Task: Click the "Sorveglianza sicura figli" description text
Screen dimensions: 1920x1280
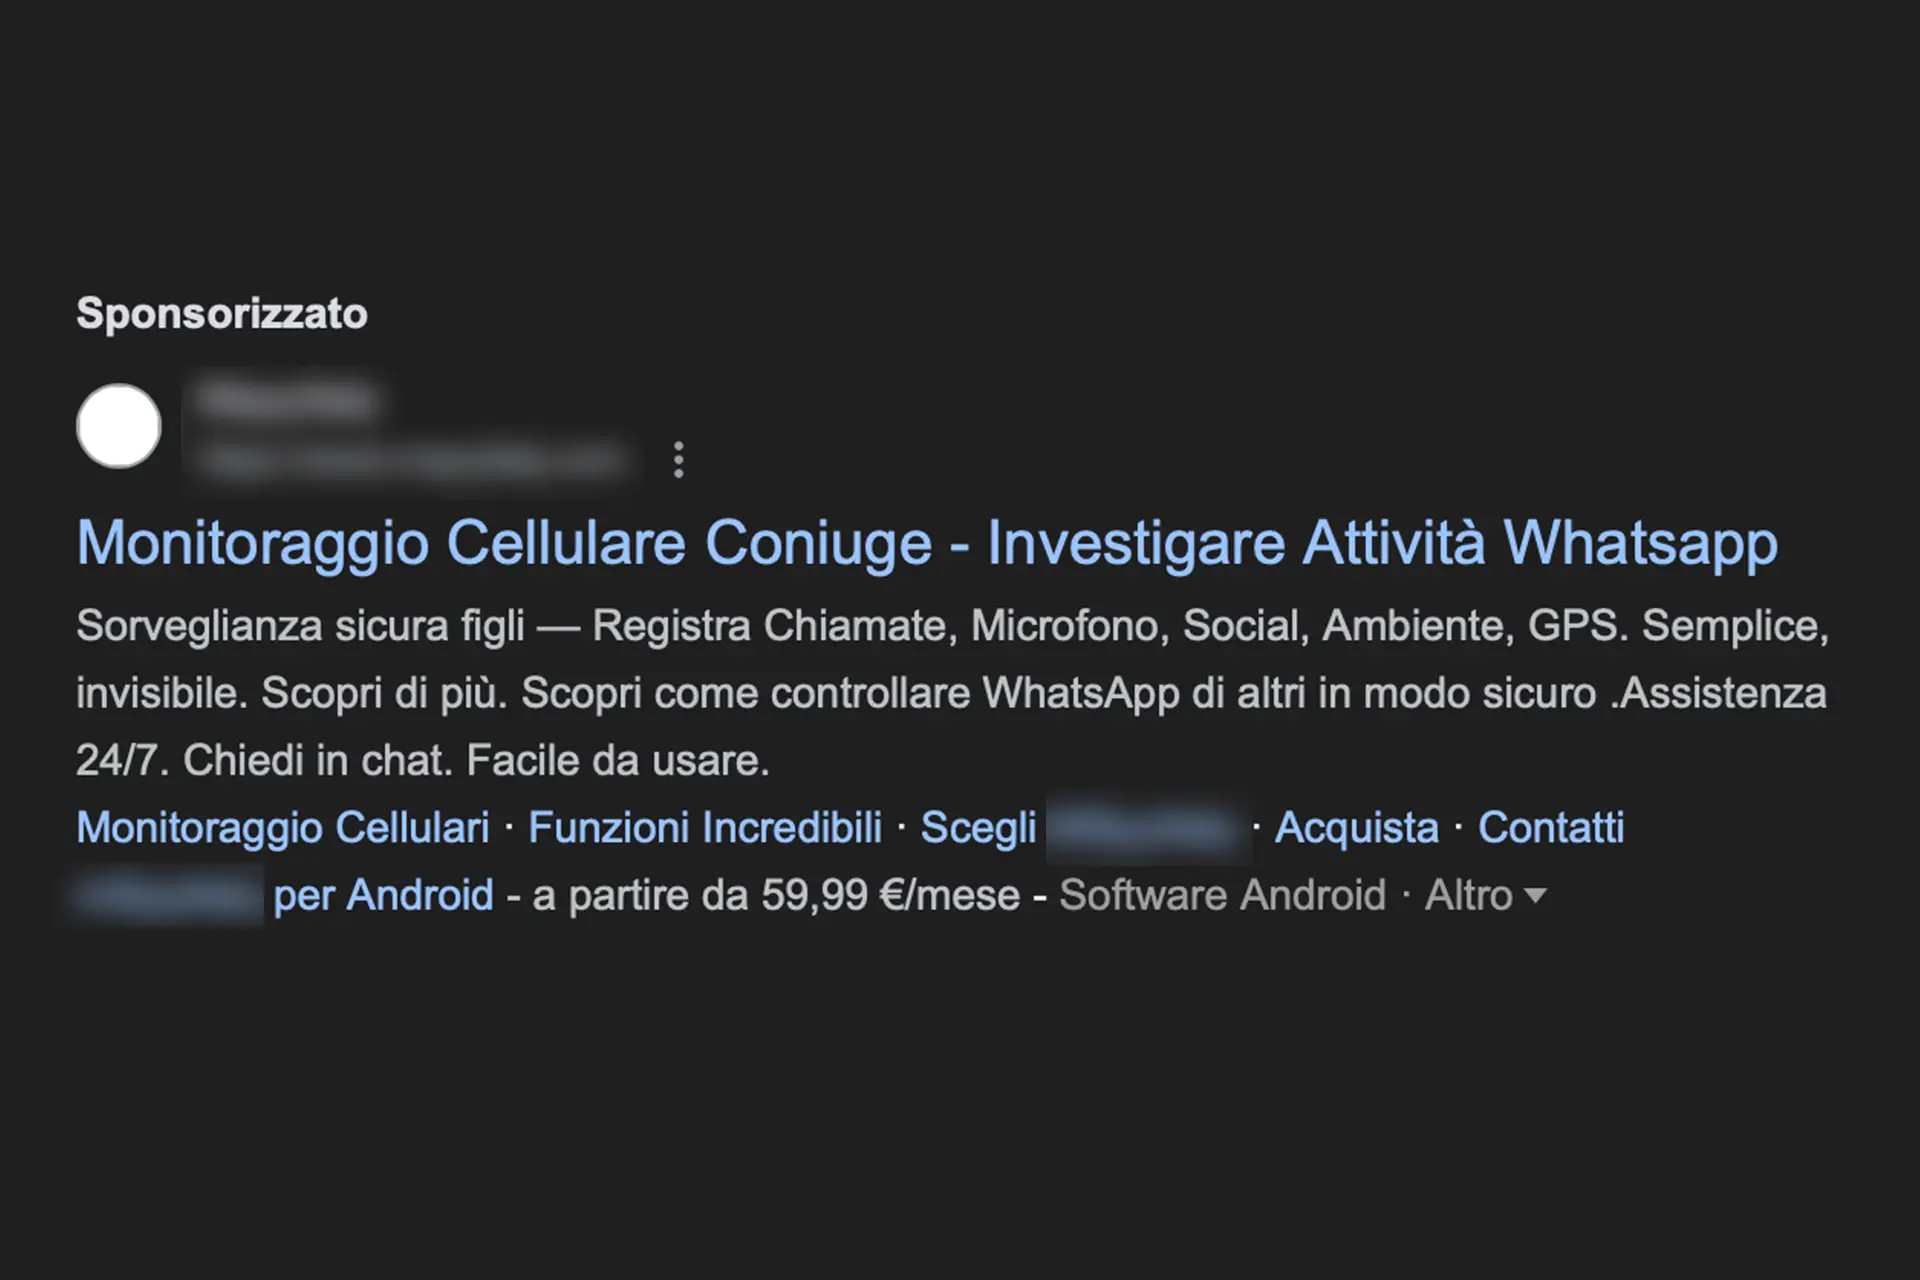Action: pos(300,626)
